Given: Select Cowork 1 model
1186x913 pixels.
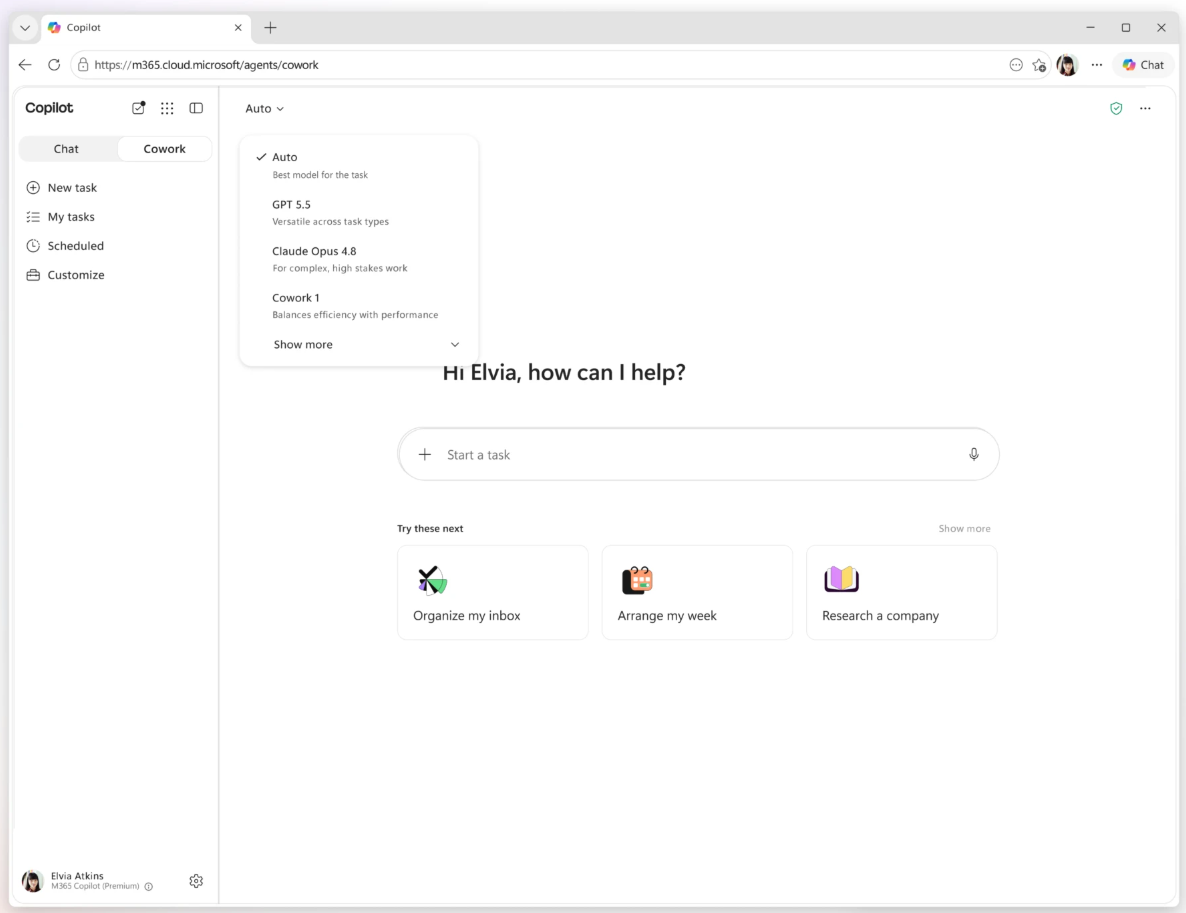Looking at the screenshot, I should click(x=359, y=306).
